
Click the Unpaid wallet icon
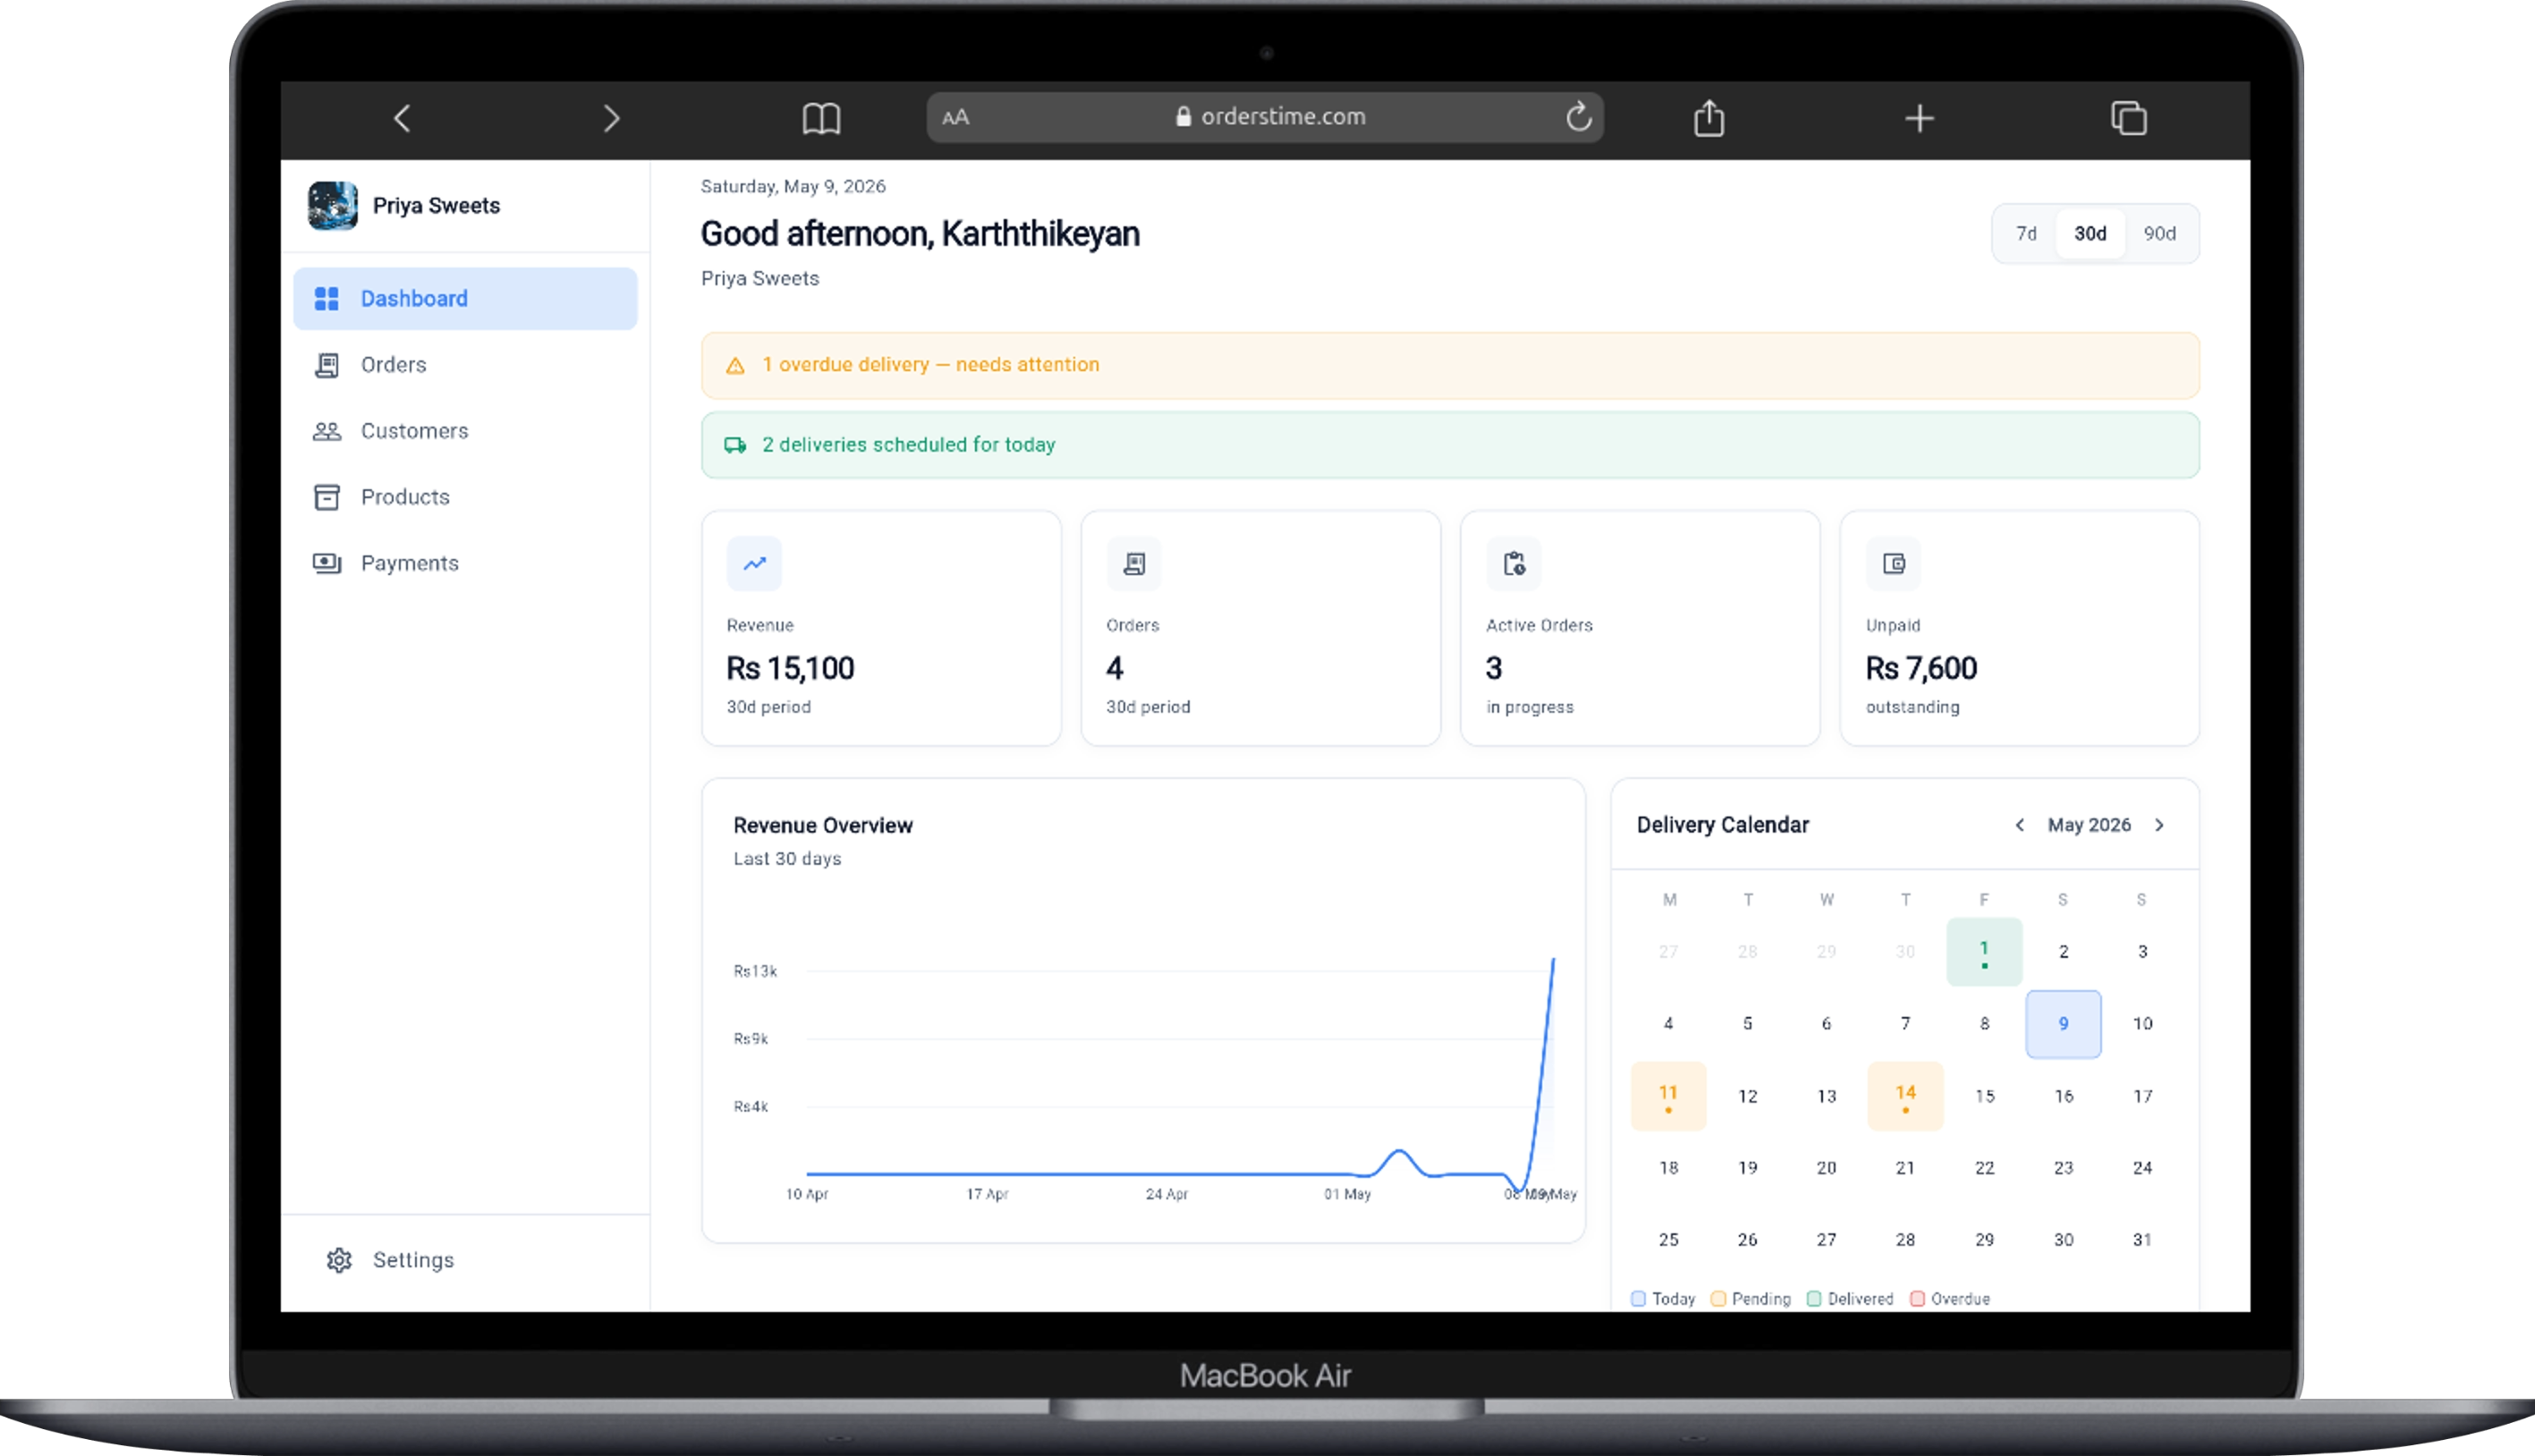[1894, 563]
